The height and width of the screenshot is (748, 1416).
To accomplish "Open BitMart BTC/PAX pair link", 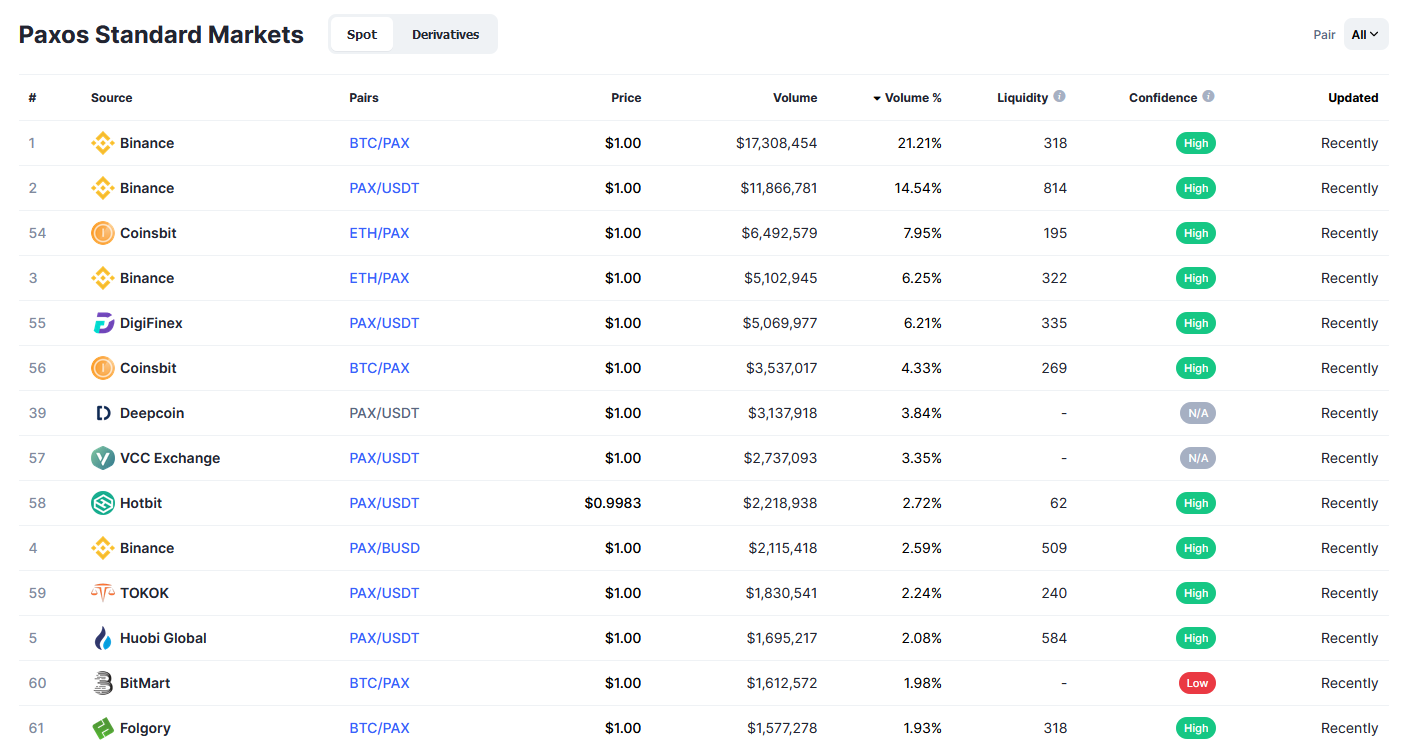I will click(379, 683).
